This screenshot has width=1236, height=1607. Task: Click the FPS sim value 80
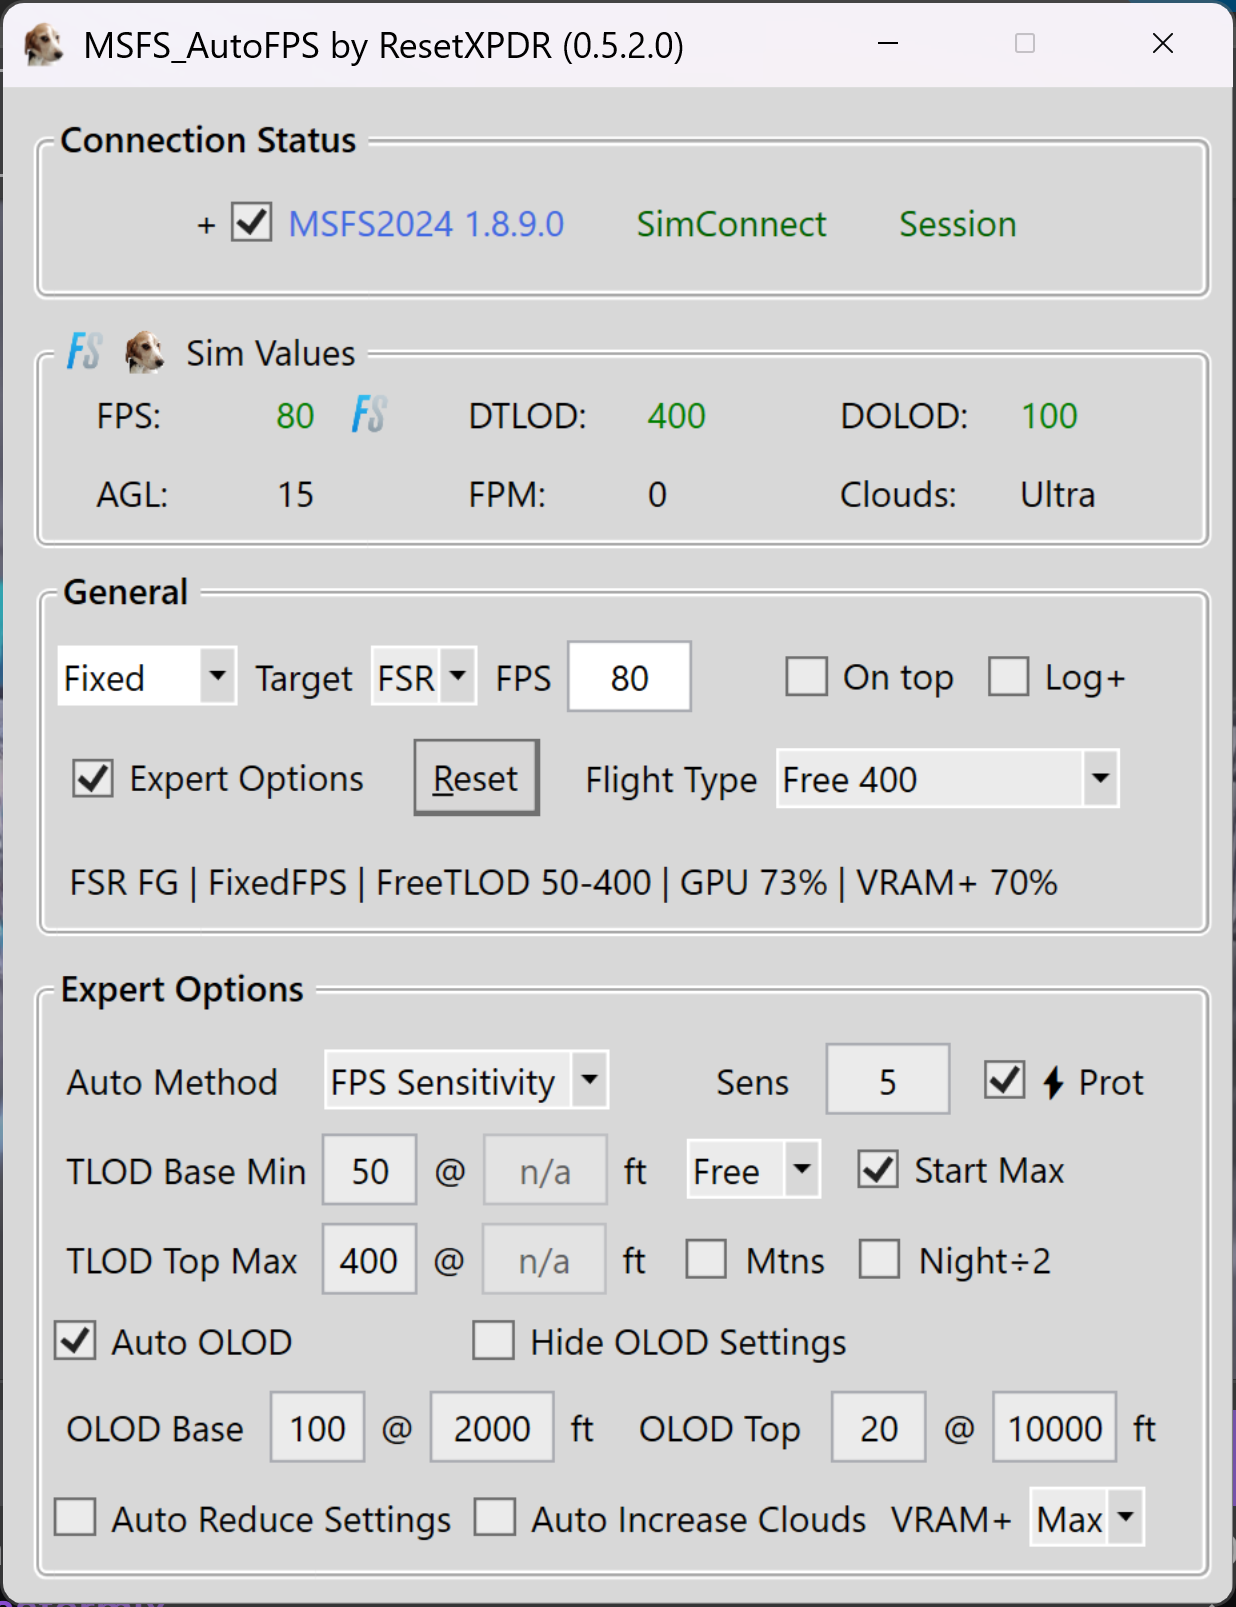click(x=295, y=415)
